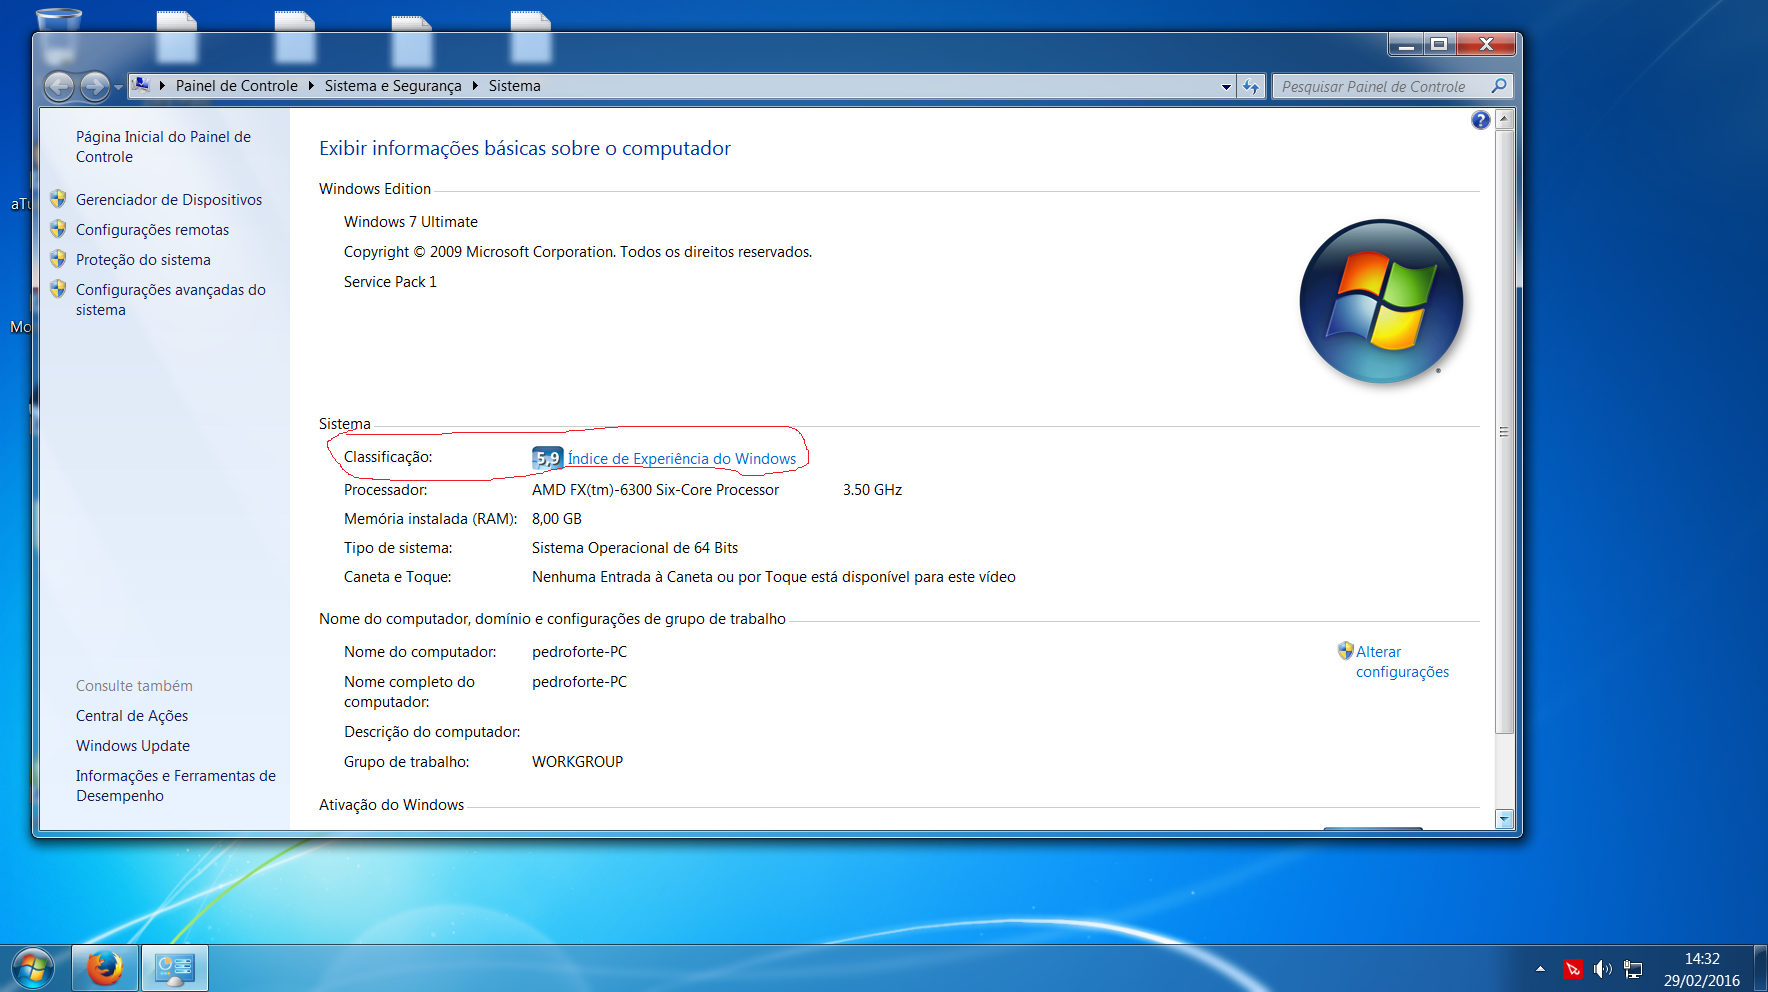Open Configurações avançadas do sistema
The image size is (1768, 992).
click(x=171, y=300)
